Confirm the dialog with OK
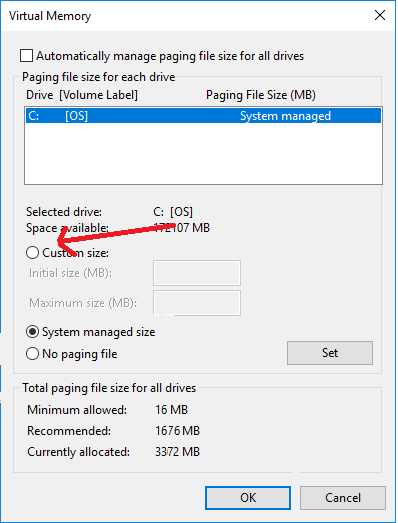This screenshot has height=523, width=398. [x=248, y=498]
